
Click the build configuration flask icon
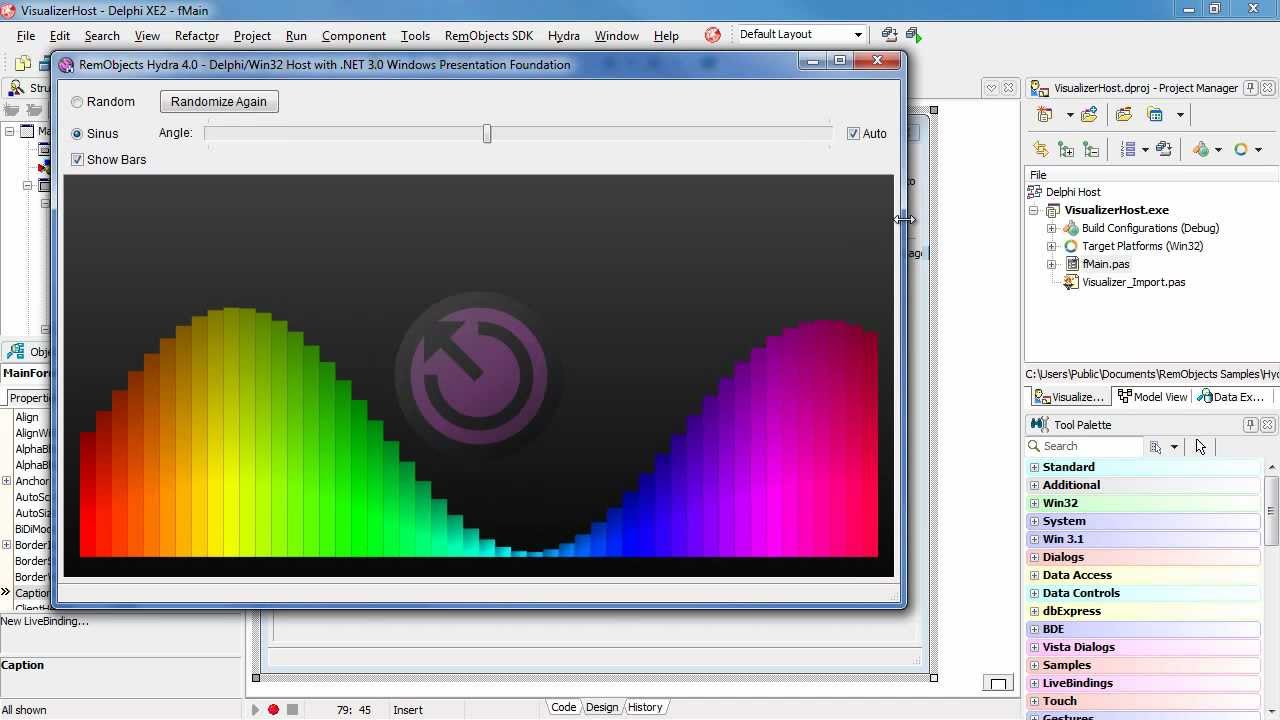pyautogui.click(x=1202, y=150)
